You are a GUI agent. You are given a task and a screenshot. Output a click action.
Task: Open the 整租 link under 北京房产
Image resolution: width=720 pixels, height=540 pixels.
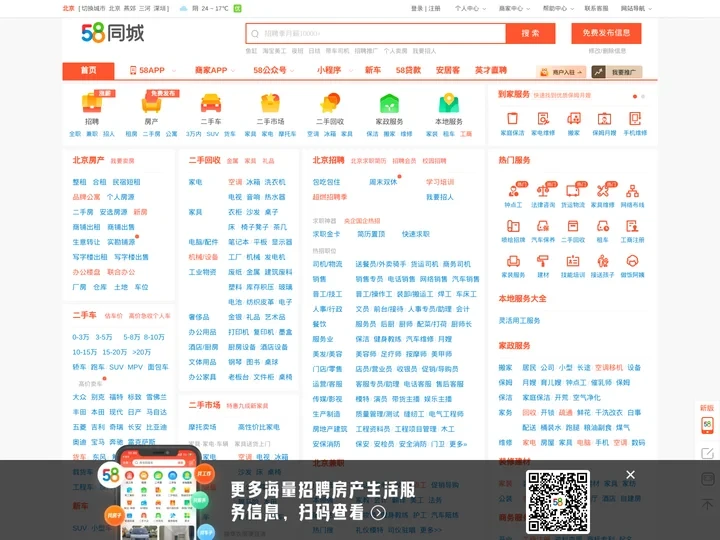pyautogui.click(x=79, y=182)
